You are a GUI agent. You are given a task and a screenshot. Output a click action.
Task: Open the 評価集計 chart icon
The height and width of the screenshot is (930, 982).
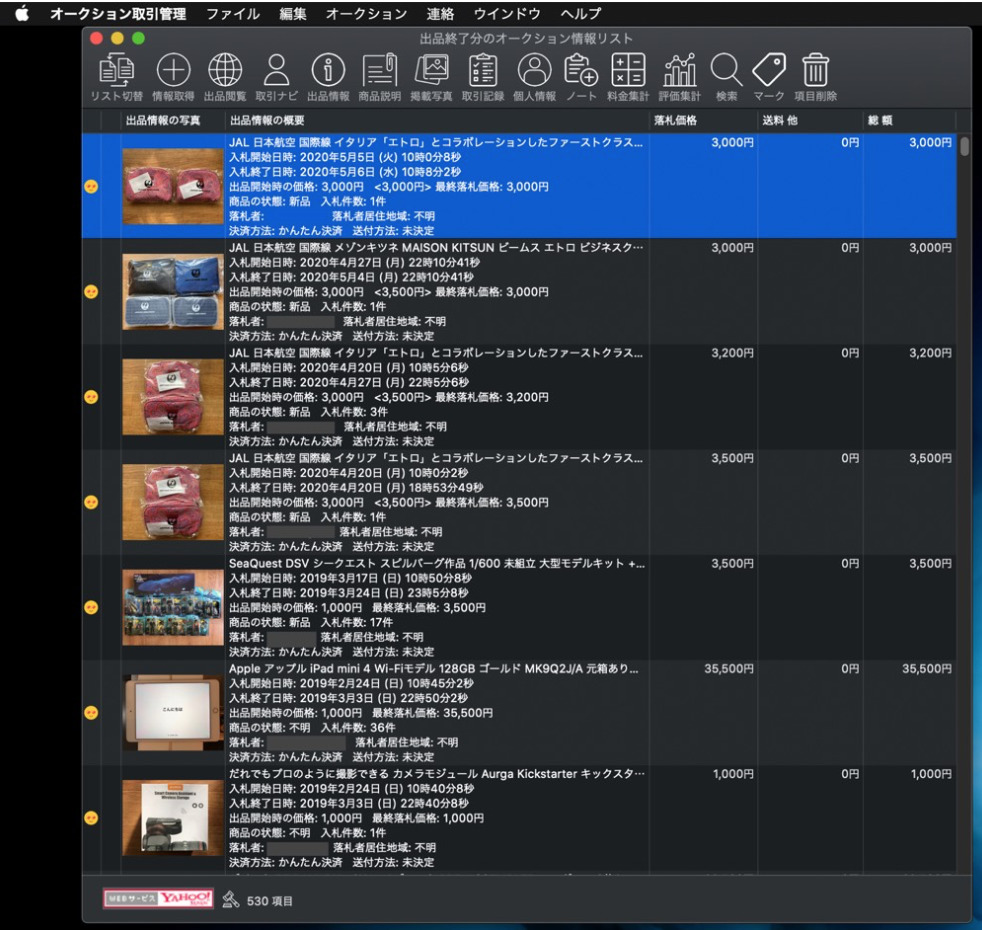680,70
